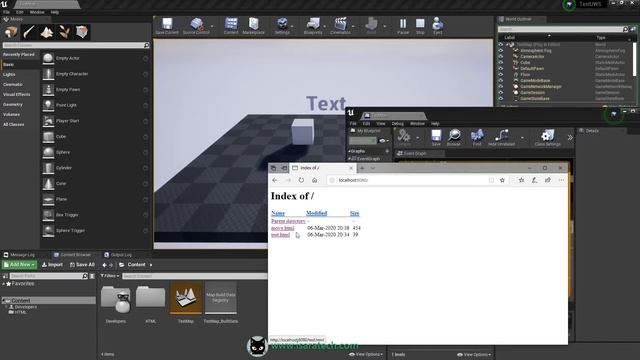Add current page to favorites star
Screen dimensions: 640x360
pos(502,180)
